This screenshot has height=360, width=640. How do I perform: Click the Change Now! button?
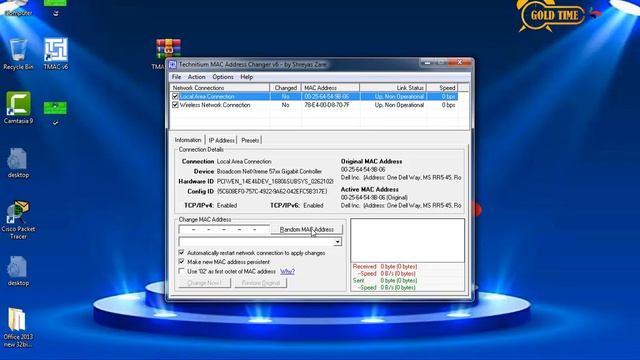click(x=204, y=283)
